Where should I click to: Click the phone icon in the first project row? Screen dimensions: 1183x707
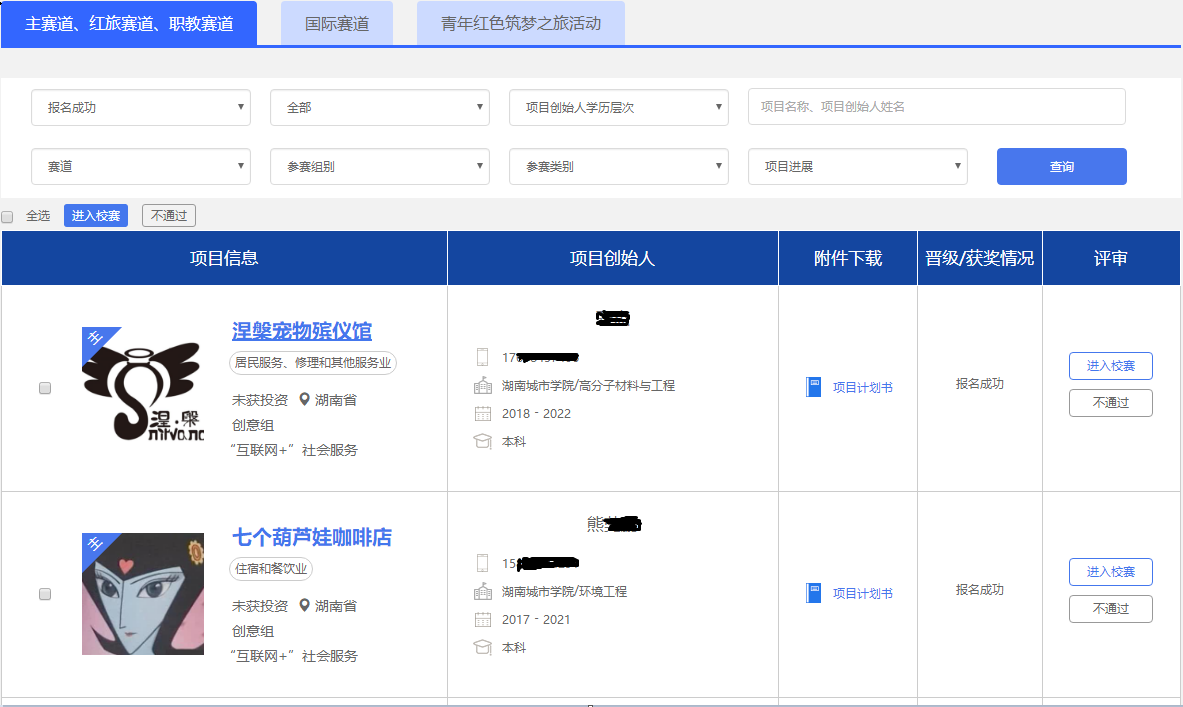pyautogui.click(x=483, y=357)
